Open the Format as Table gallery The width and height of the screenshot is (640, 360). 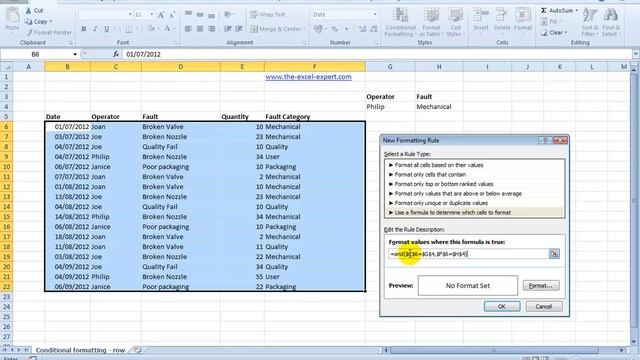tap(431, 22)
